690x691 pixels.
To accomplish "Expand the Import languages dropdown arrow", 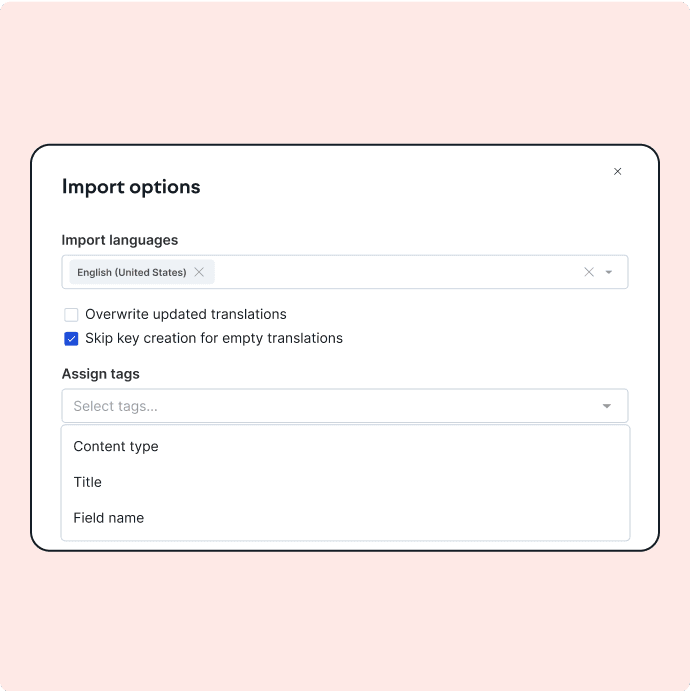I will click(609, 272).
